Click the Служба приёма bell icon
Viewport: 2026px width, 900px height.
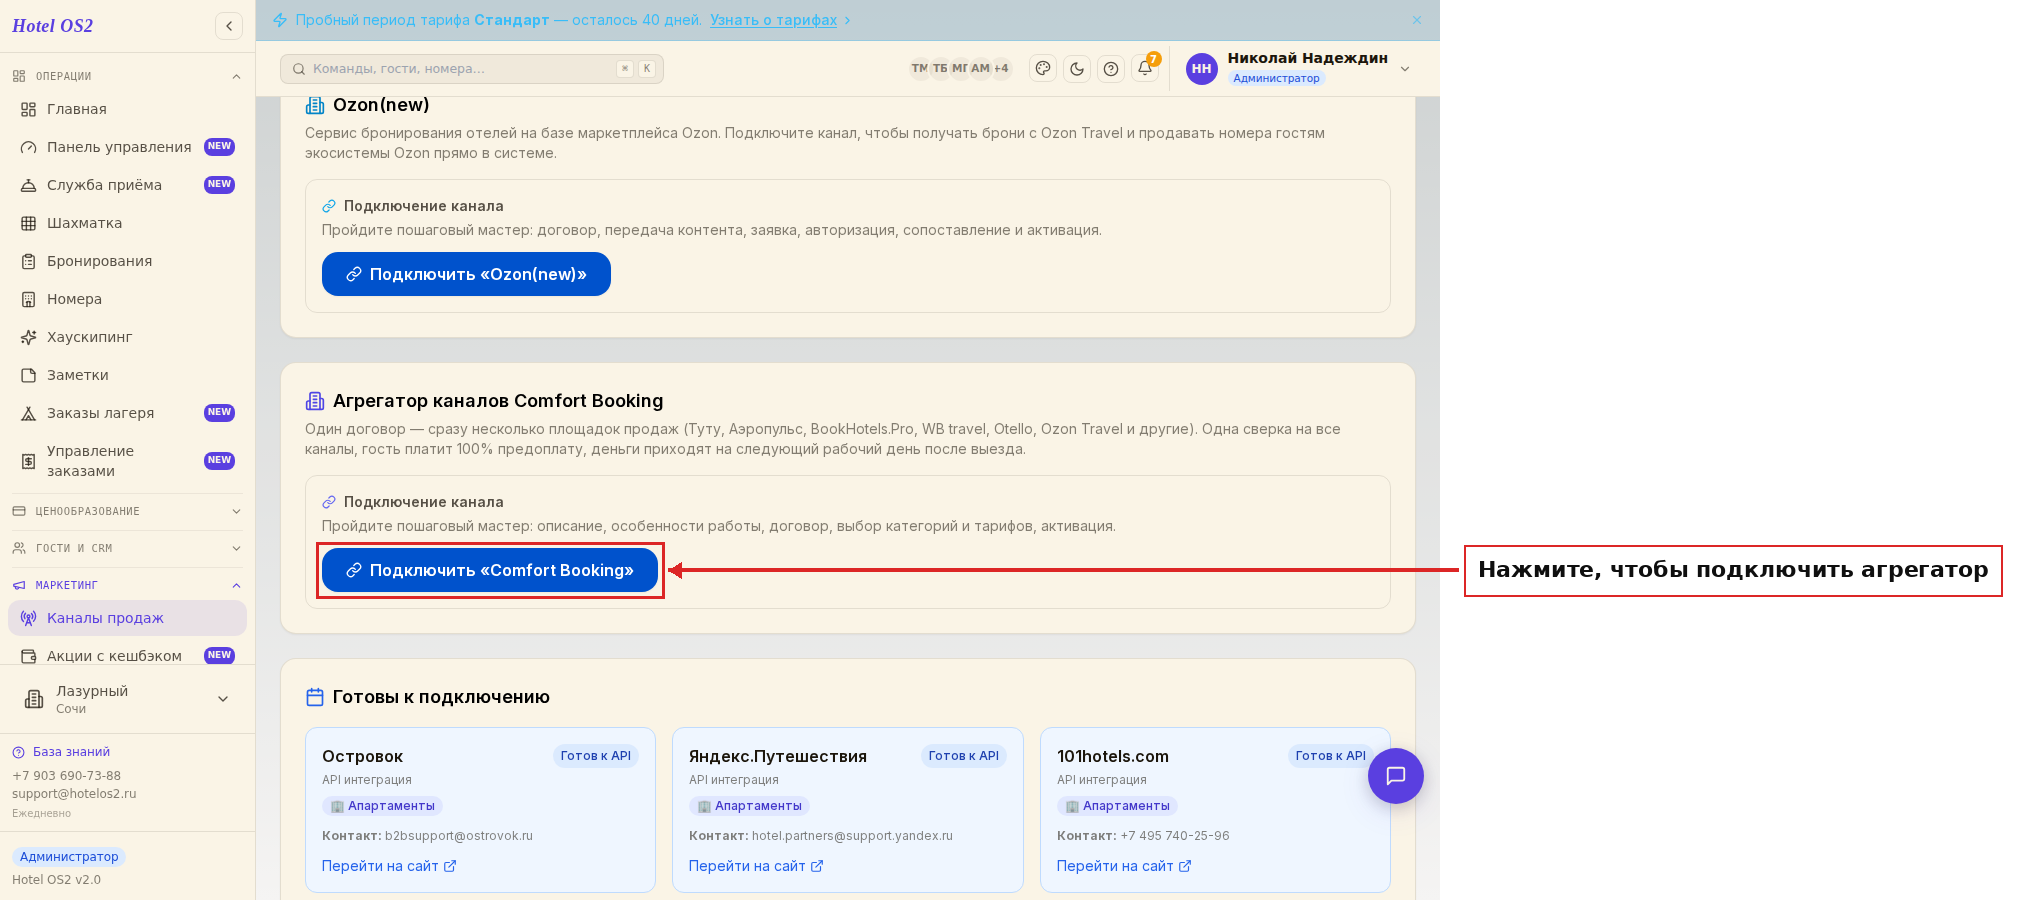pos(29,185)
